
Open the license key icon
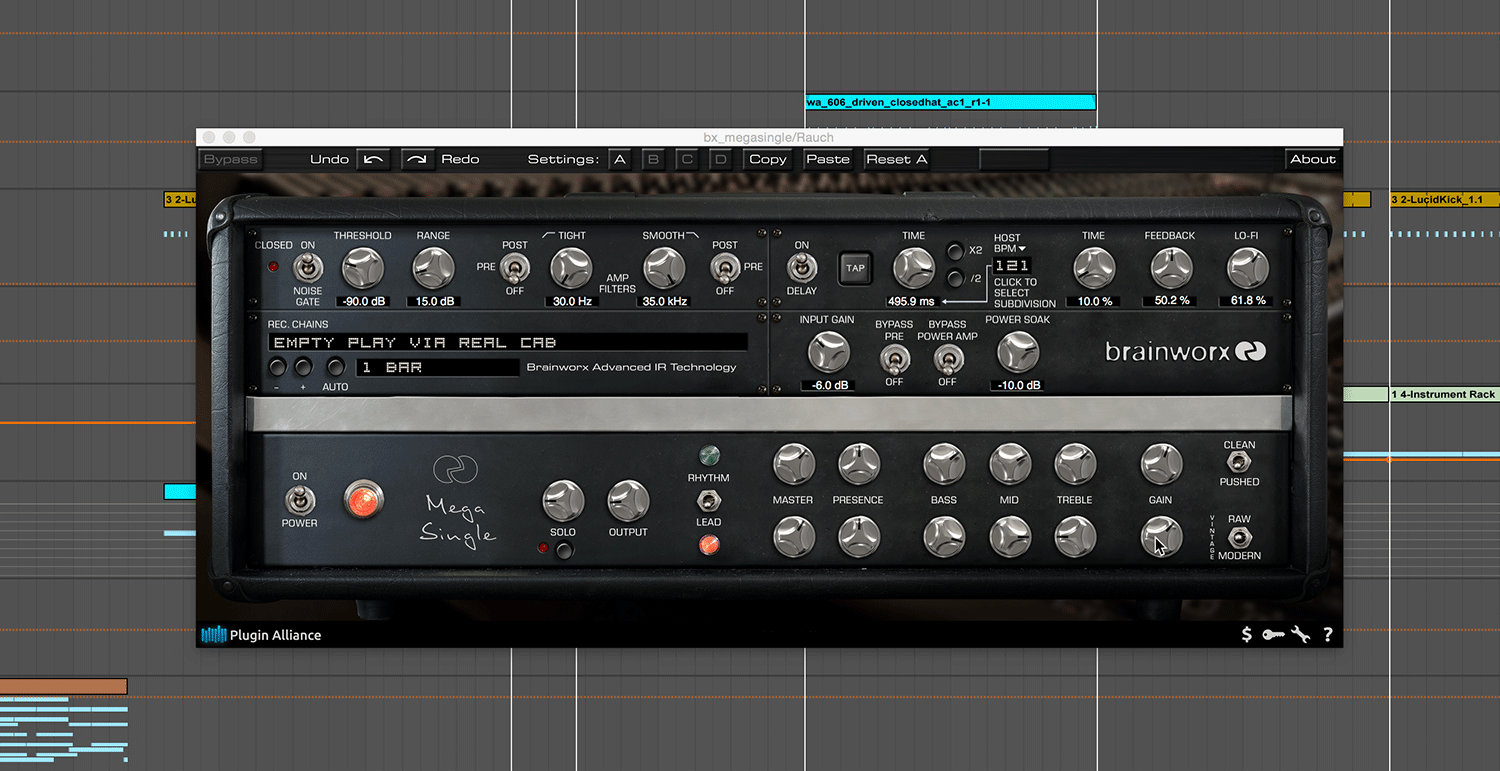tap(1273, 634)
